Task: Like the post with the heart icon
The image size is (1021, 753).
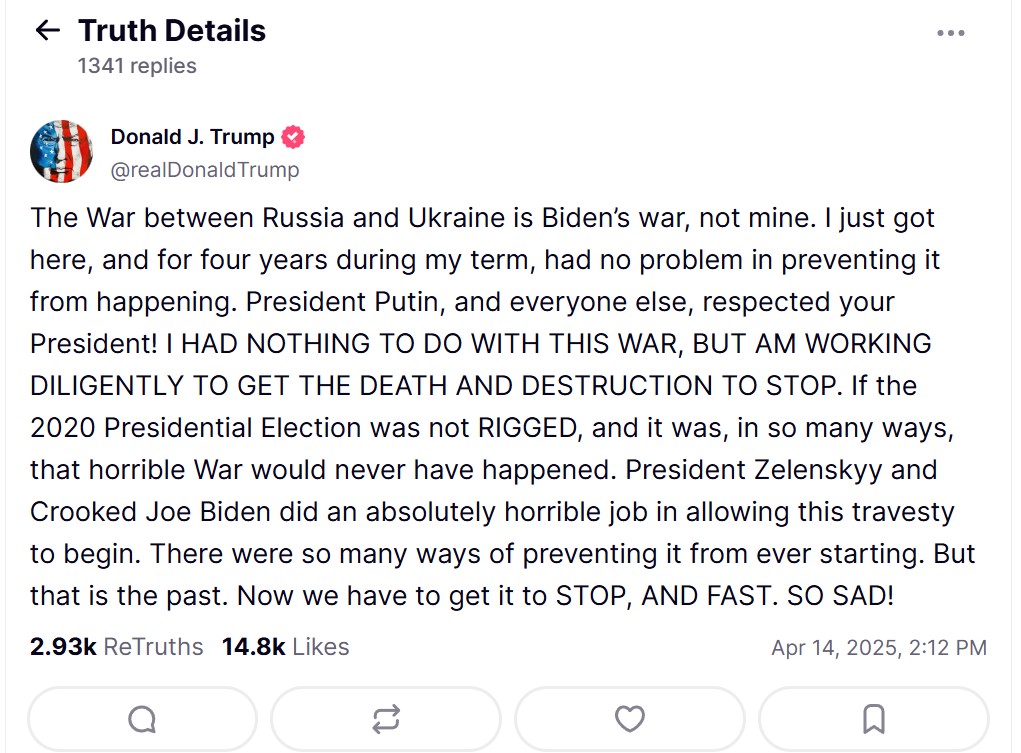Action: [629, 718]
